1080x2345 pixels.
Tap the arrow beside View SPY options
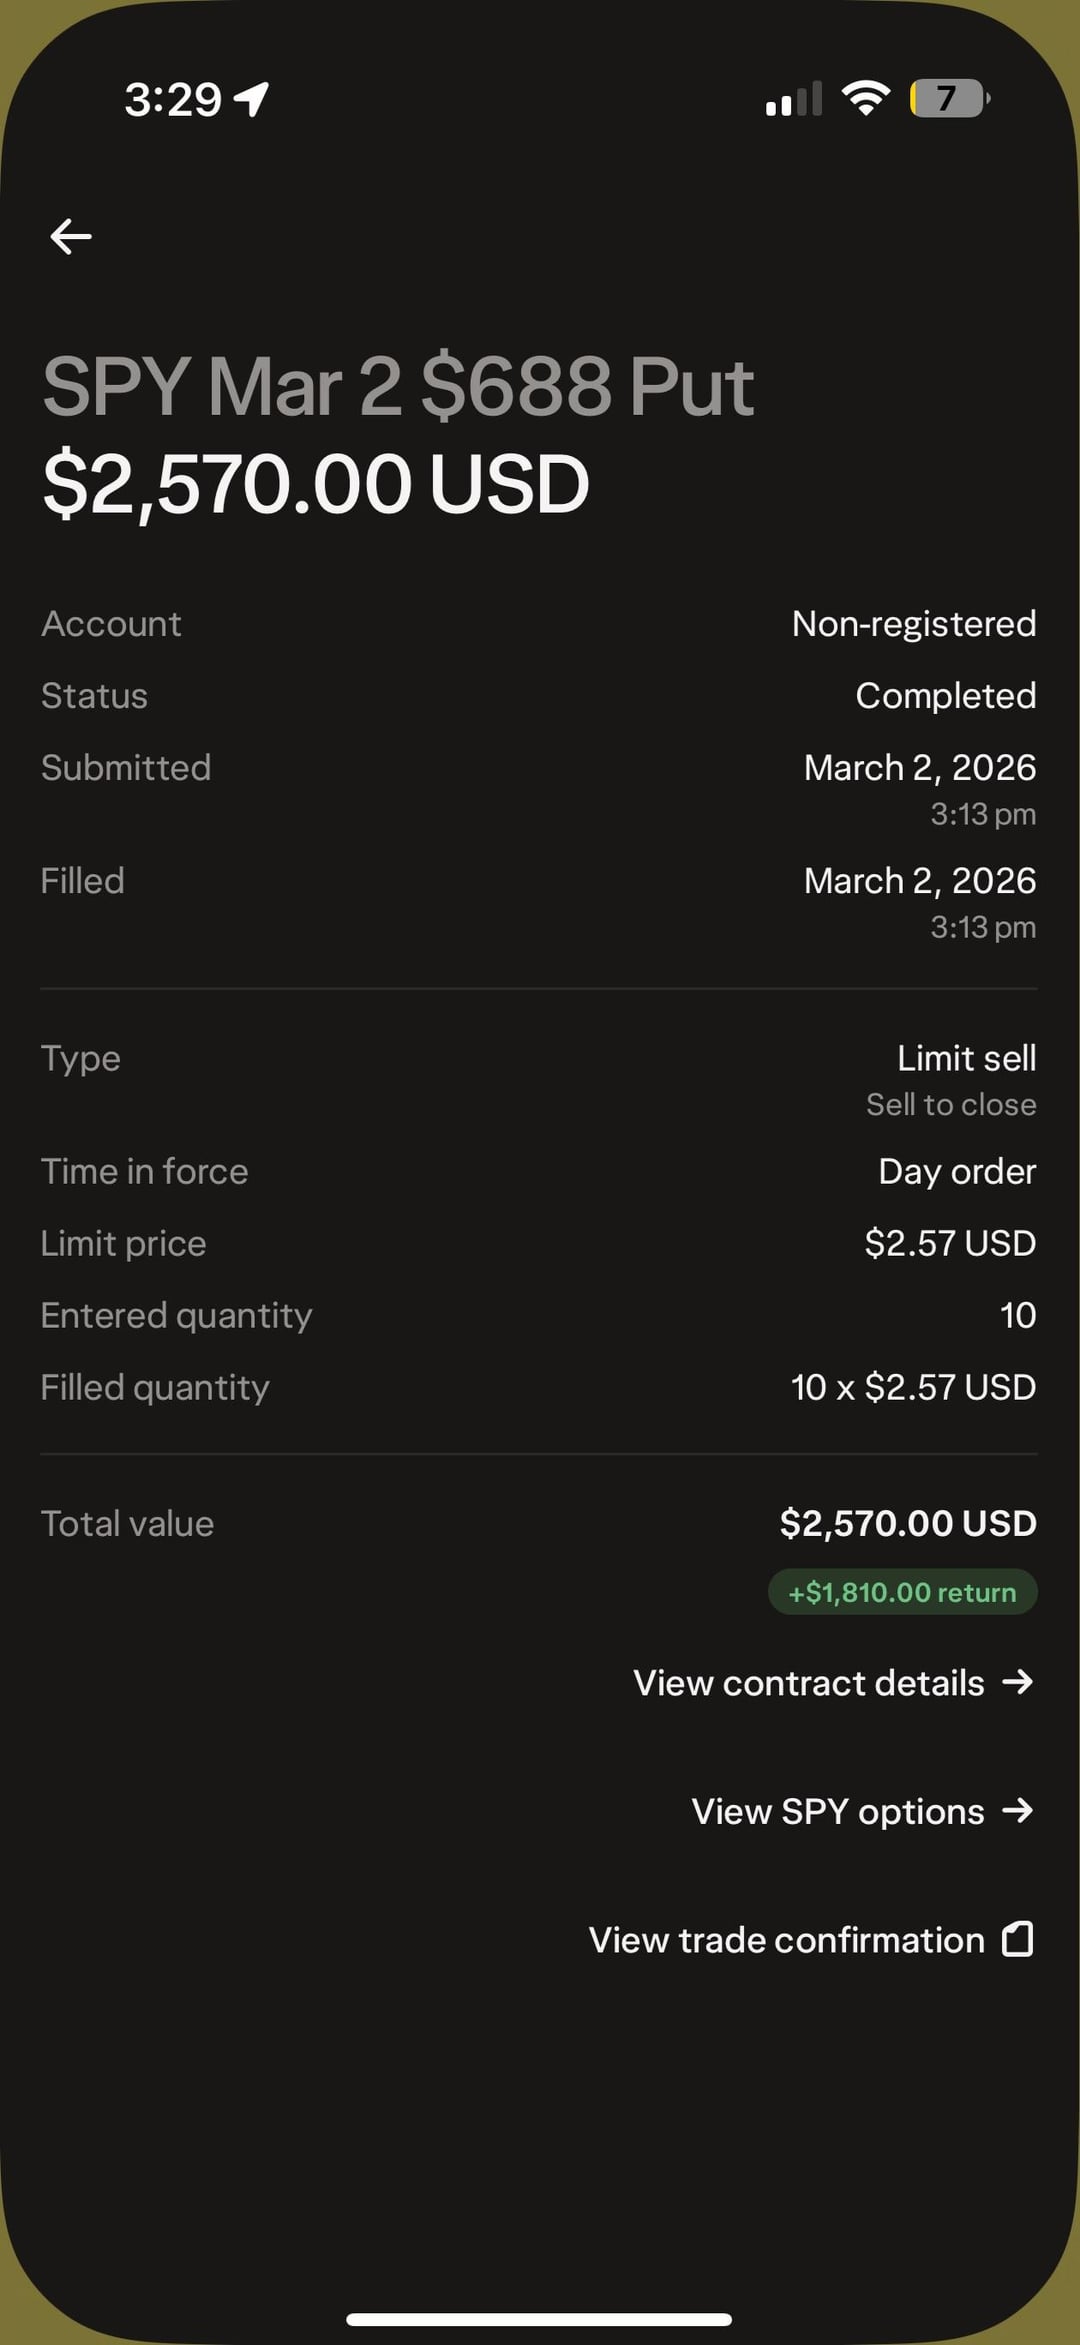point(1018,1810)
